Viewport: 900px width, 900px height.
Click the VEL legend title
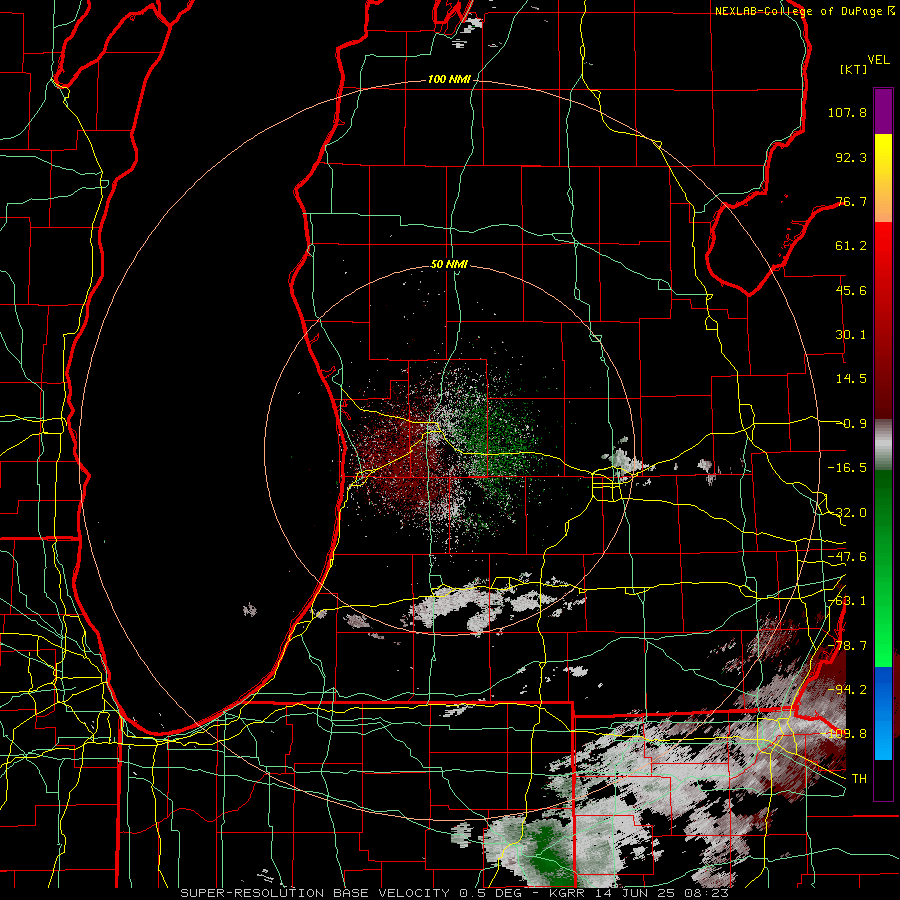tap(878, 60)
